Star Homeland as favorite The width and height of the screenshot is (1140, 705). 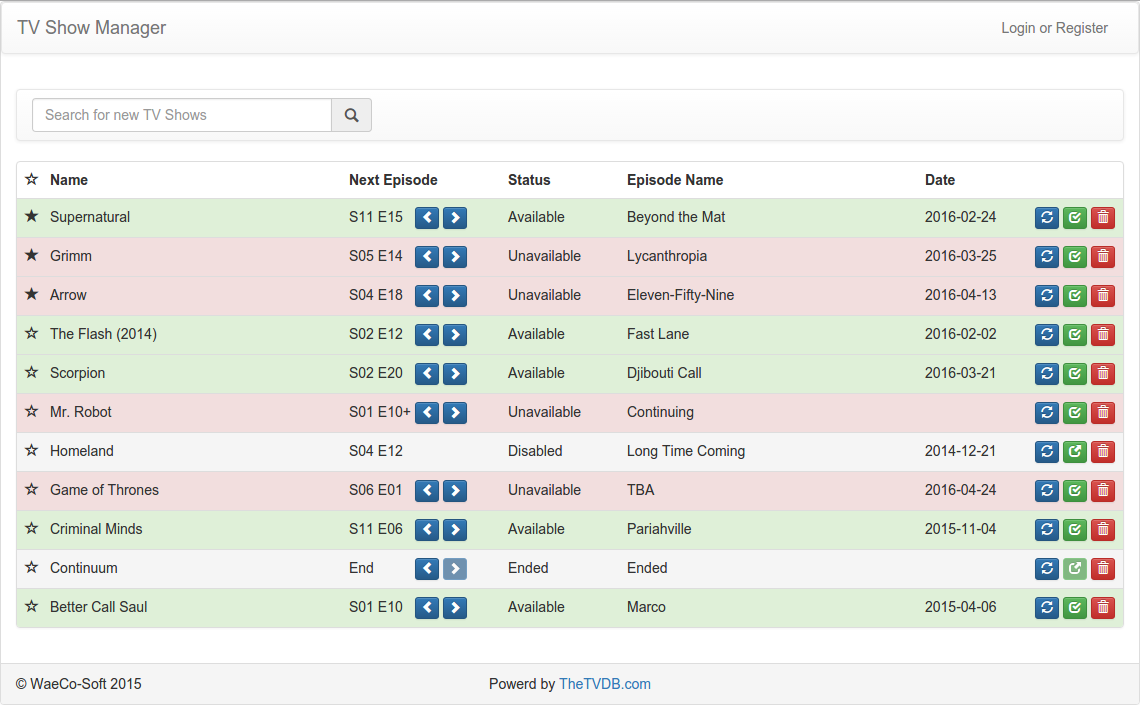click(31, 451)
